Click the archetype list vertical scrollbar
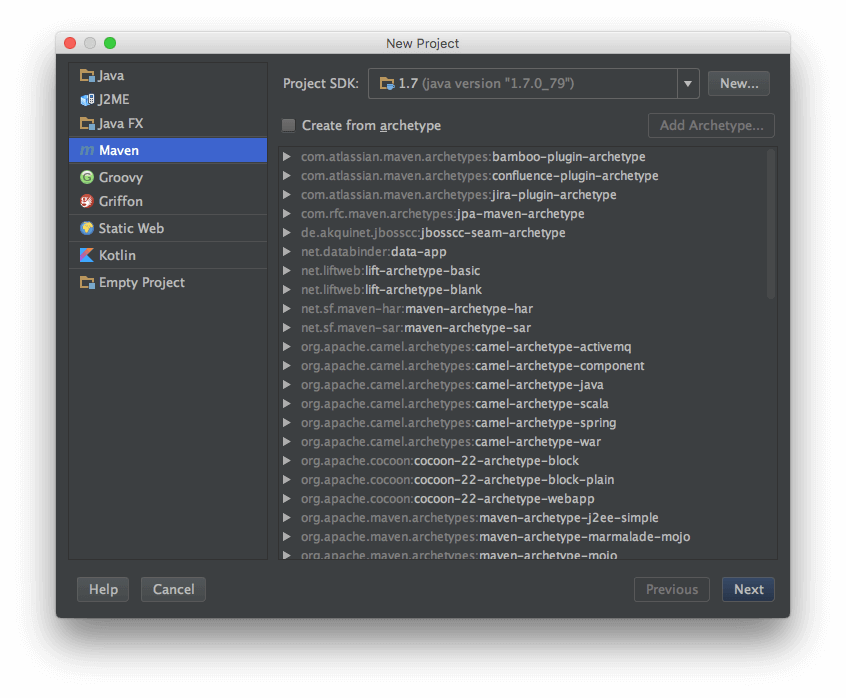846x698 pixels. [771, 224]
